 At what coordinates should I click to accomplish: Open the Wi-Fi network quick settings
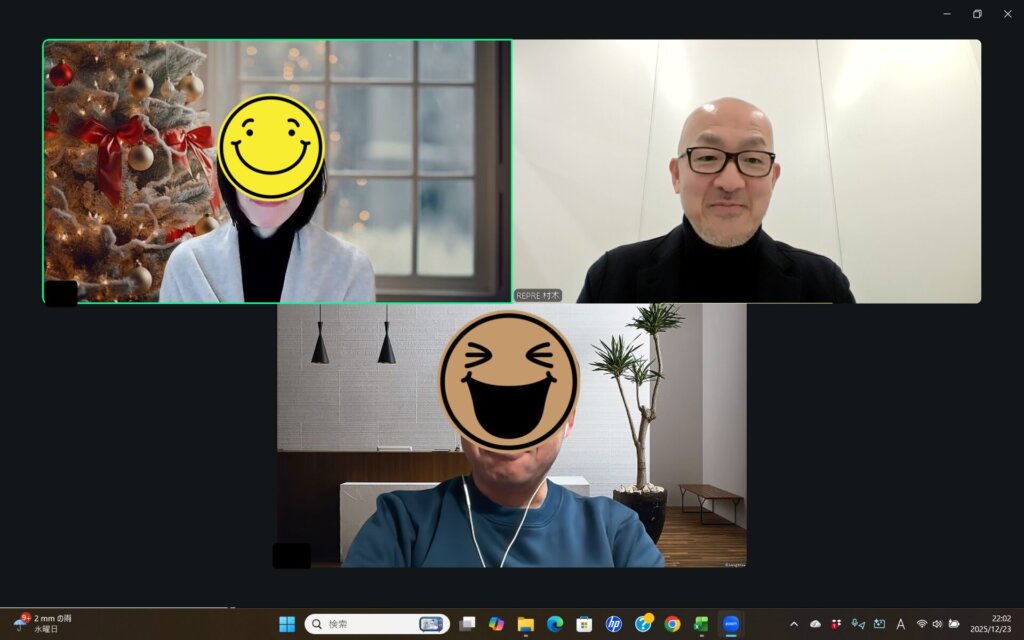tap(922, 624)
